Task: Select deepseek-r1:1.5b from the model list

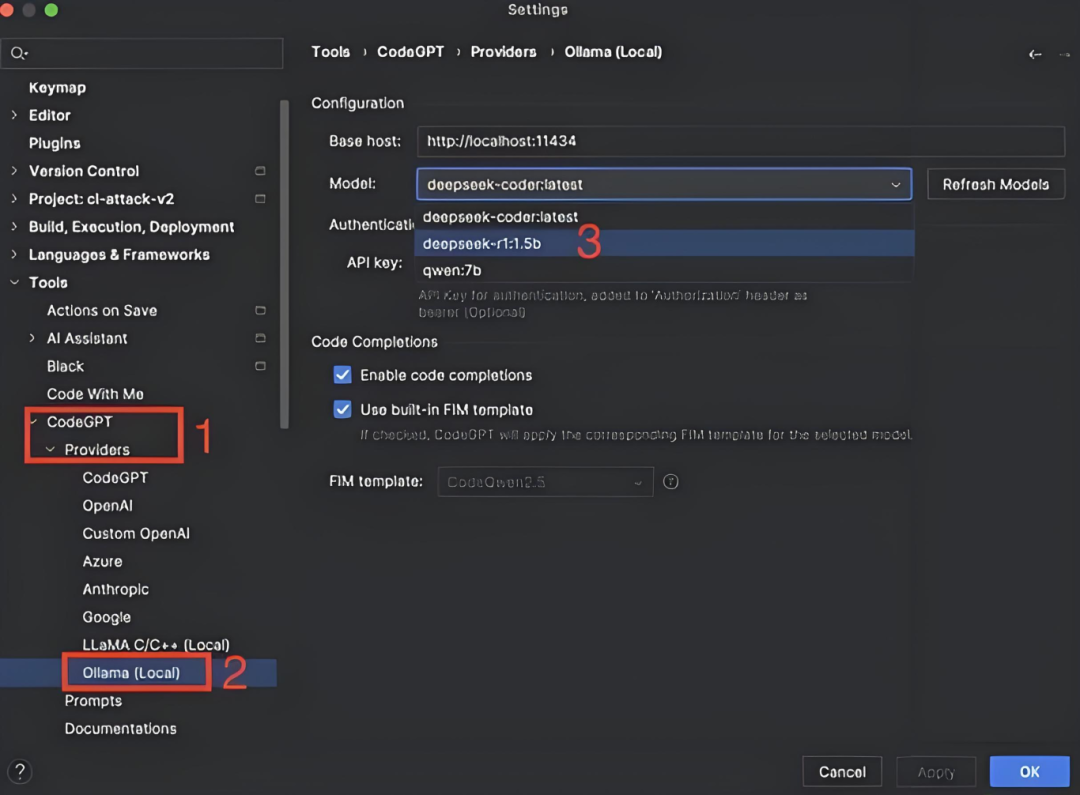Action: [x=664, y=243]
